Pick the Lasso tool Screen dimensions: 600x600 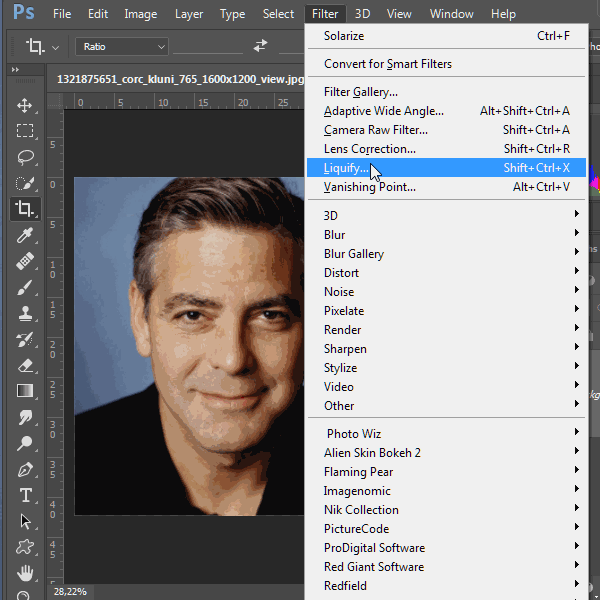coord(25,157)
